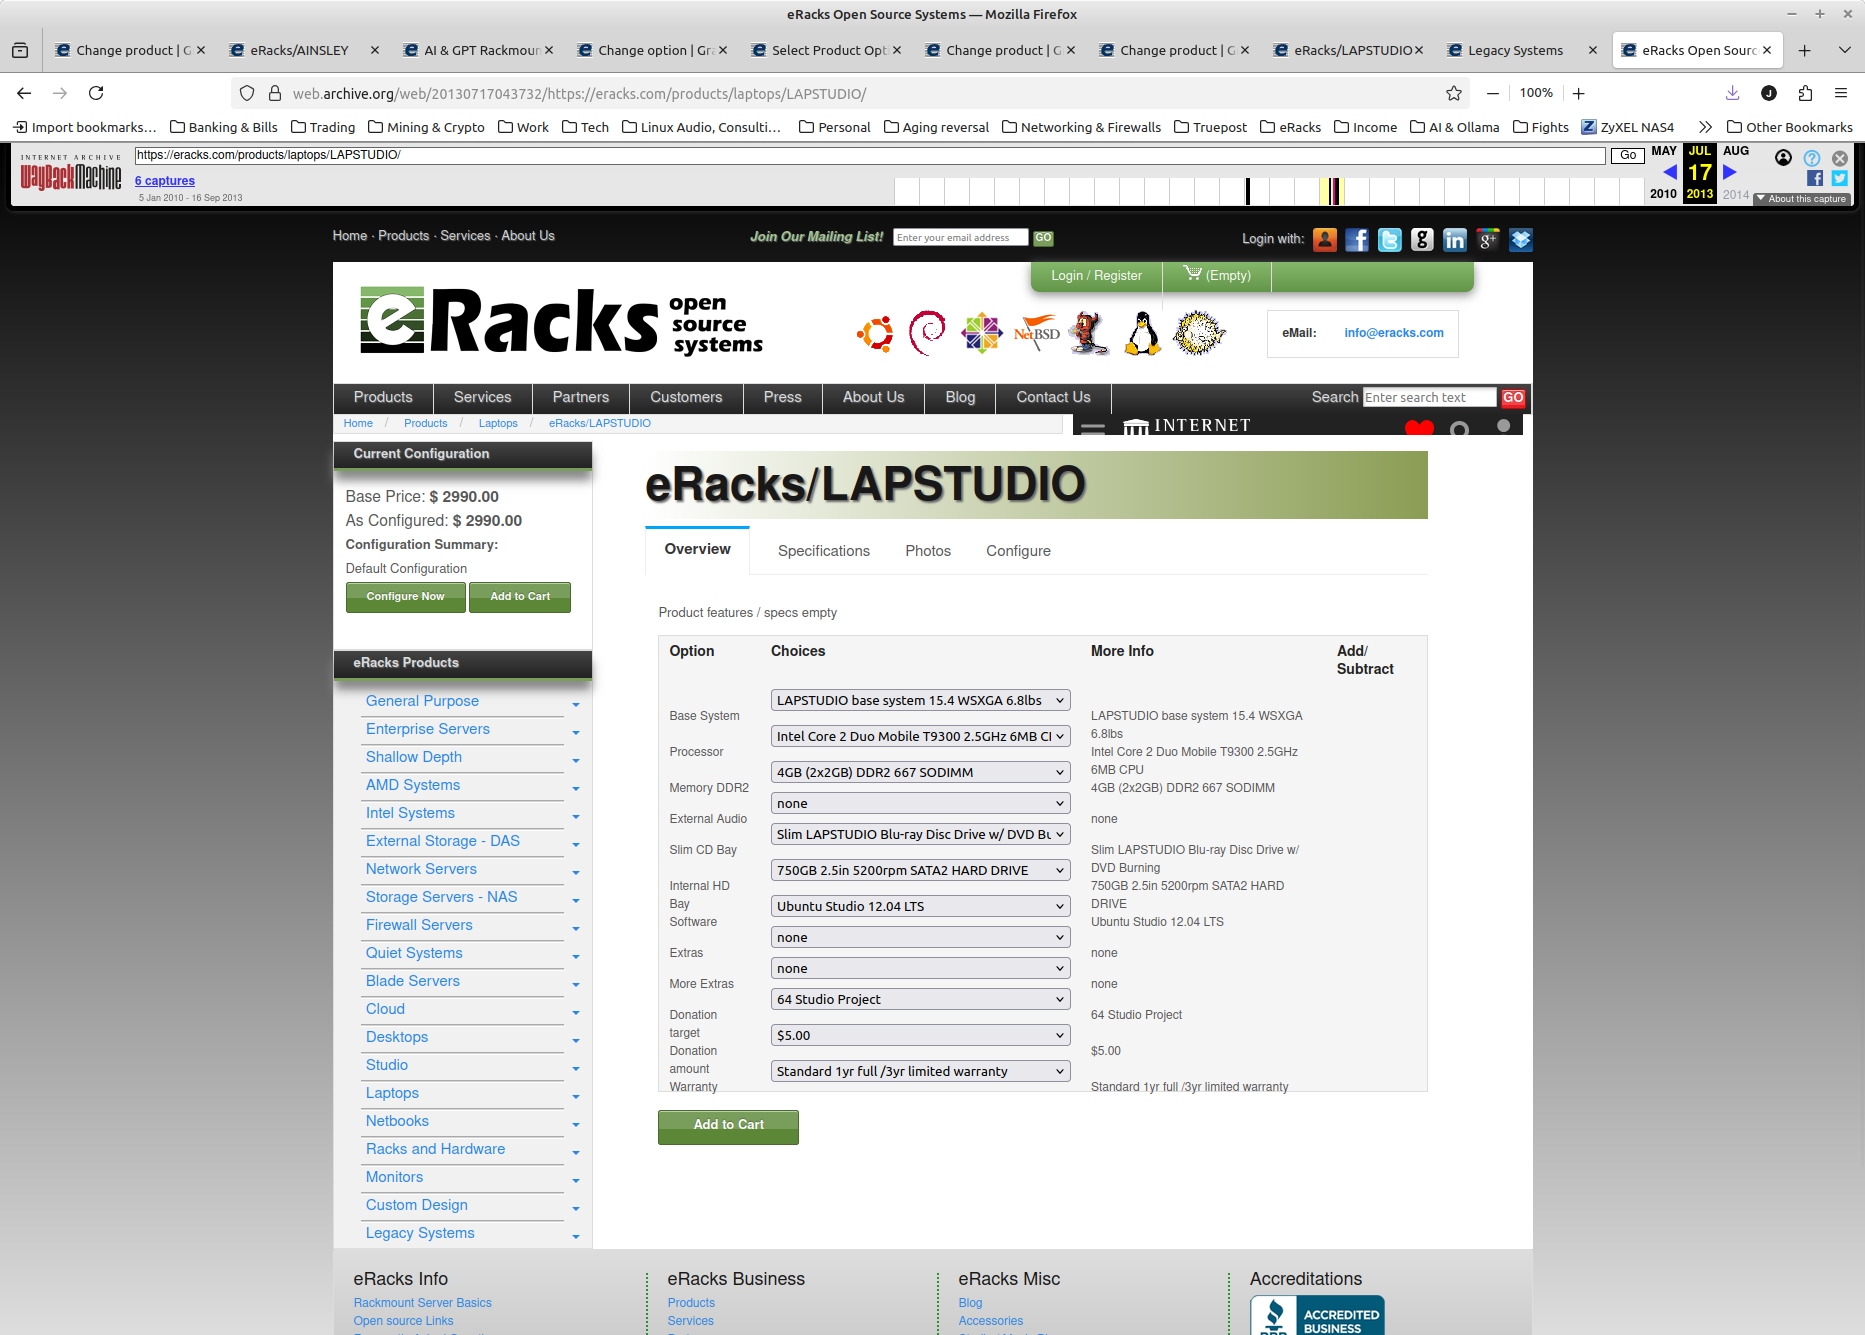
Task: Open the 6 captures link
Action: (165, 181)
